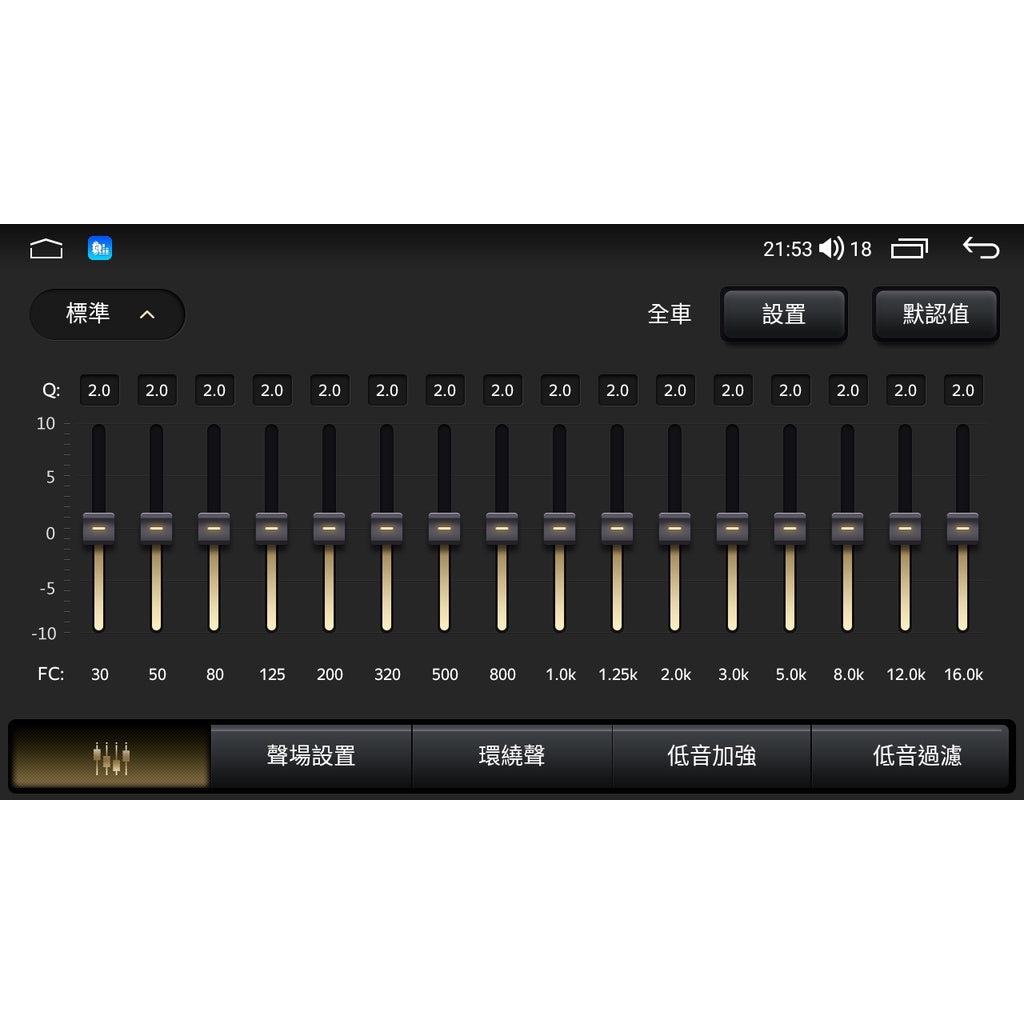The image size is (1024, 1024).
Task: Click the chevron arrow beside 標準
Action: [147, 315]
